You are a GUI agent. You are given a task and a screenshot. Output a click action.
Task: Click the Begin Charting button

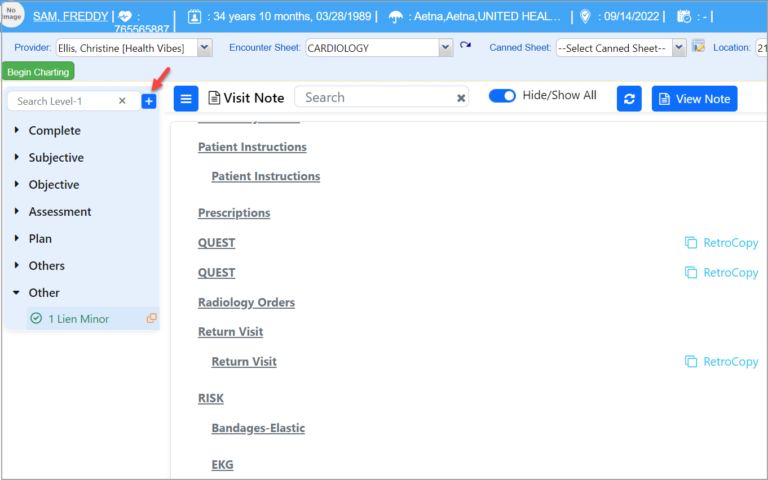[x=38, y=72]
